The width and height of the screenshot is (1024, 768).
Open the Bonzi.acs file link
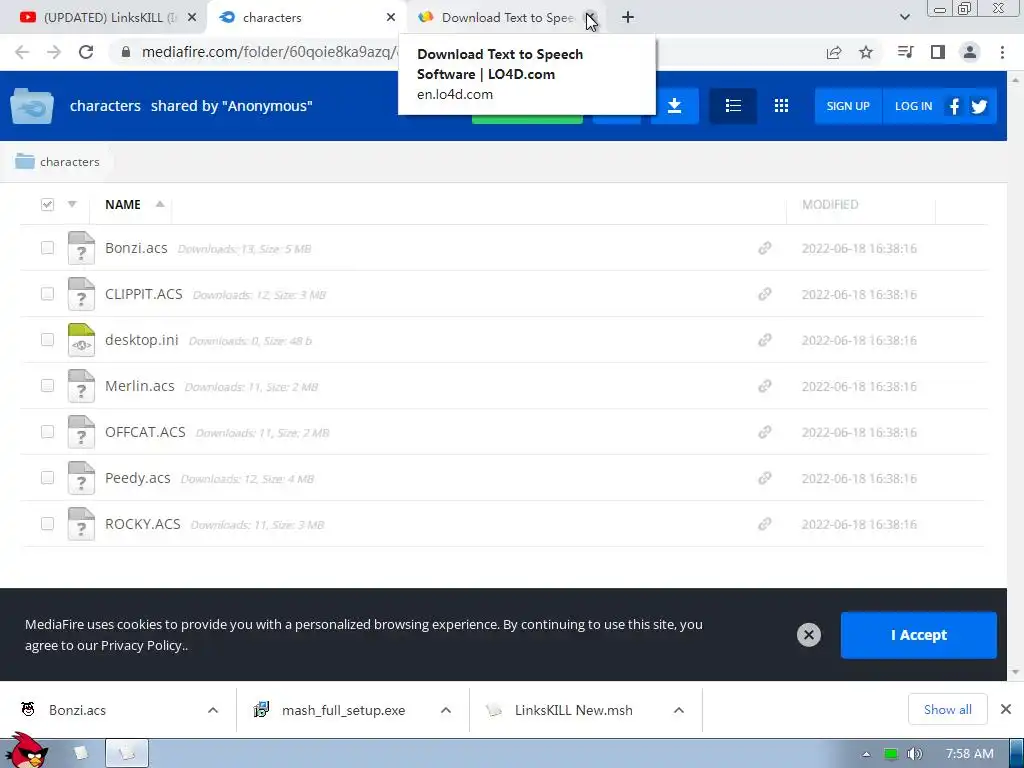pyautogui.click(x=136, y=248)
